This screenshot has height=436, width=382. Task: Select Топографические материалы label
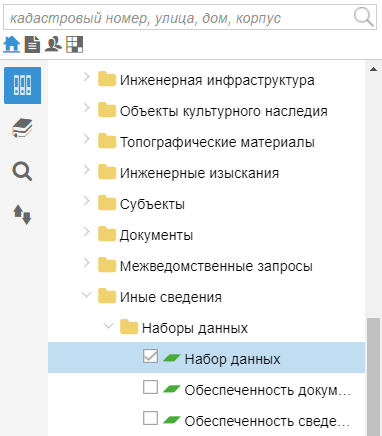[217, 142]
